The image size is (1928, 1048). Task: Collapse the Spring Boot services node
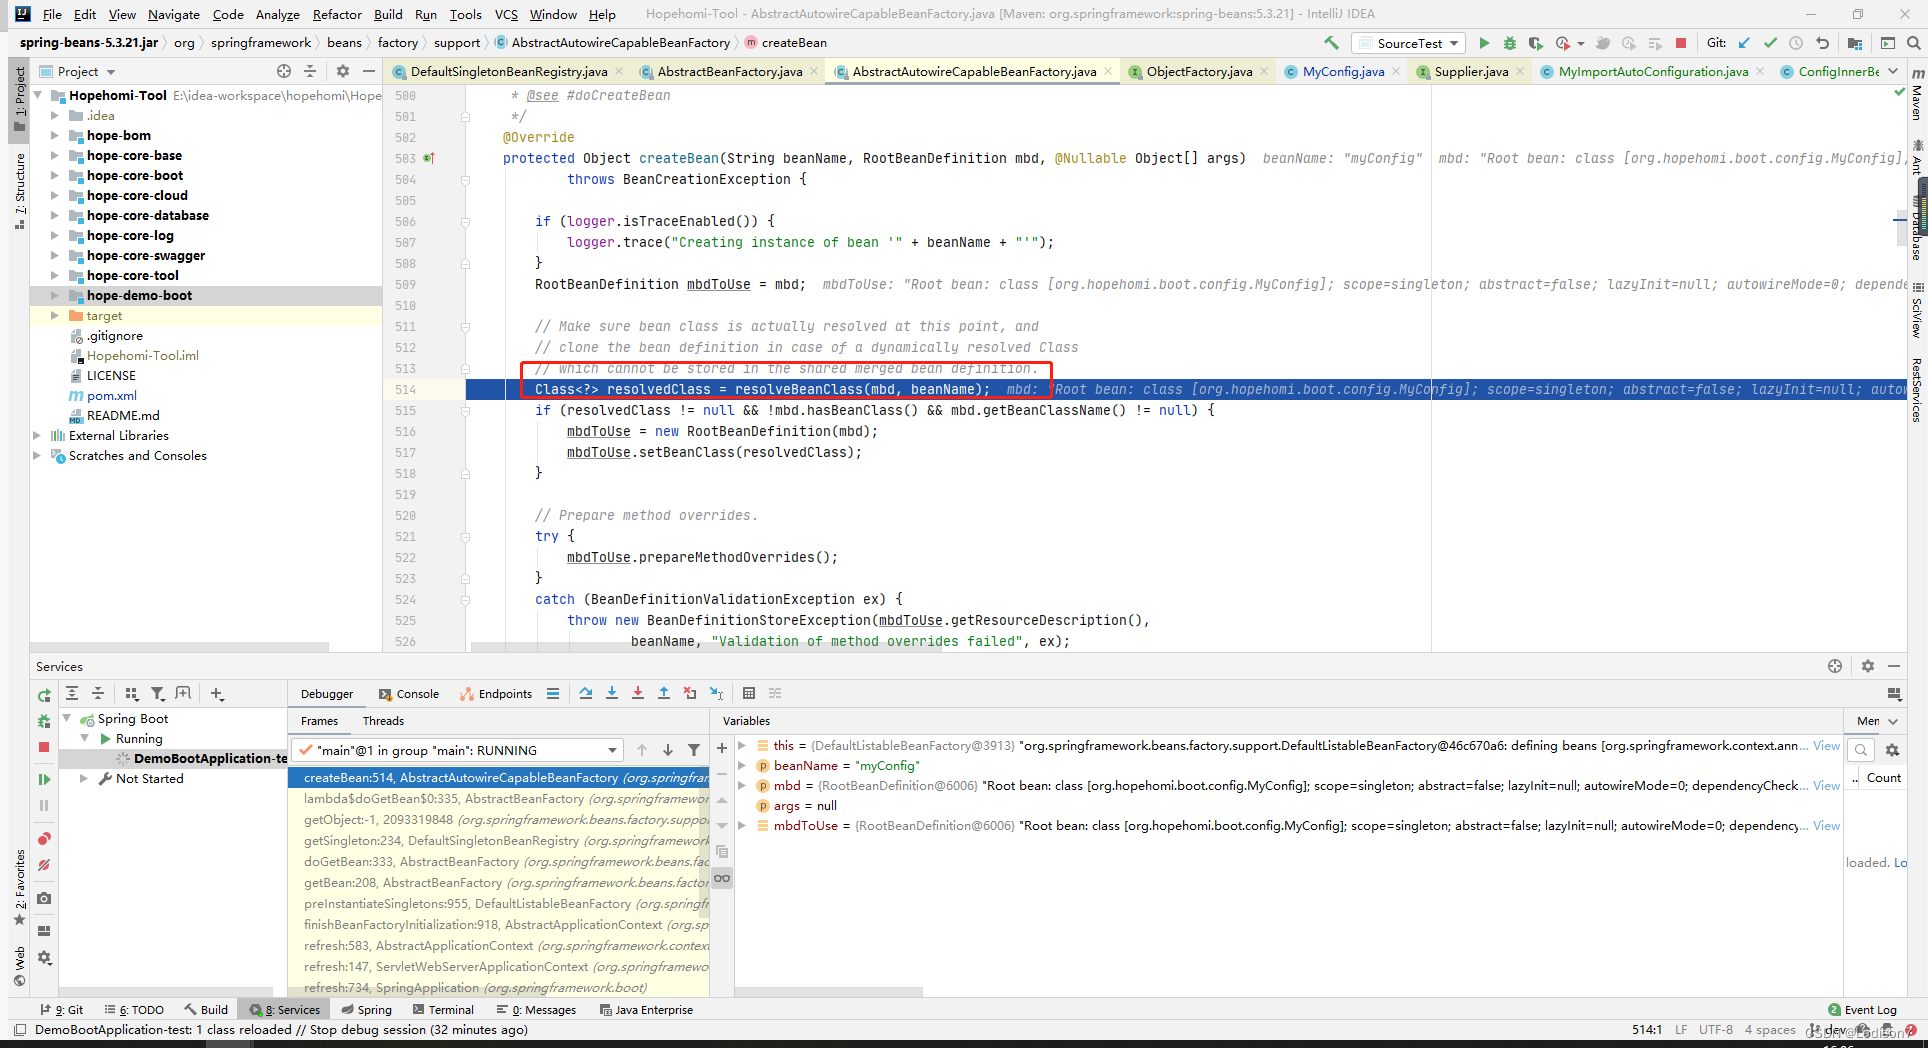pyautogui.click(x=67, y=718)
